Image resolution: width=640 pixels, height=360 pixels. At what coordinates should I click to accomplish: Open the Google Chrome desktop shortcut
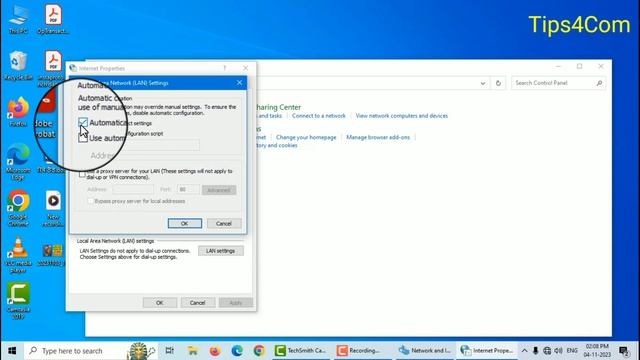(18, 208)
